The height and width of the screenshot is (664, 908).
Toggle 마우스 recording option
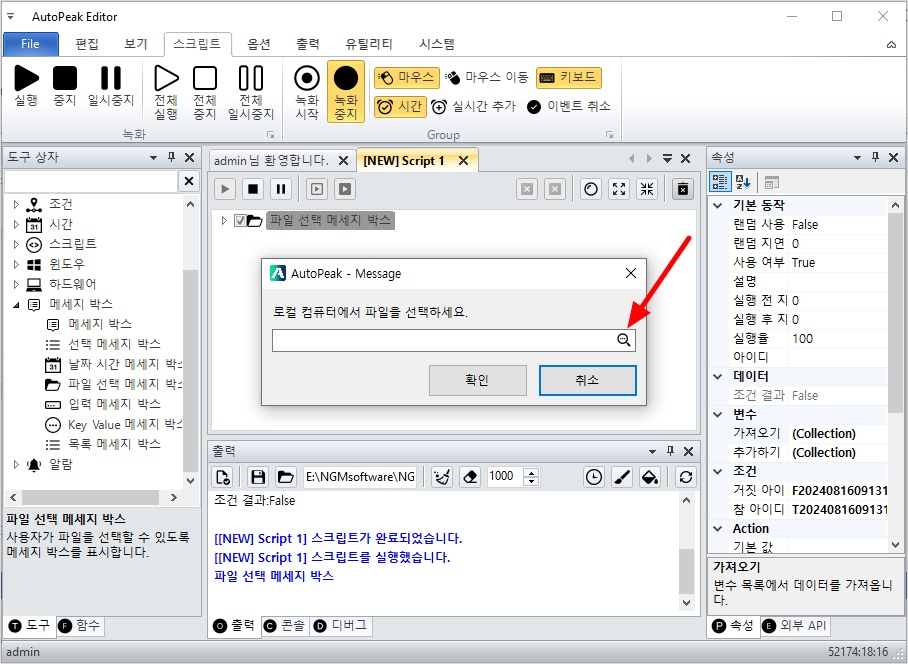point(407,78)
